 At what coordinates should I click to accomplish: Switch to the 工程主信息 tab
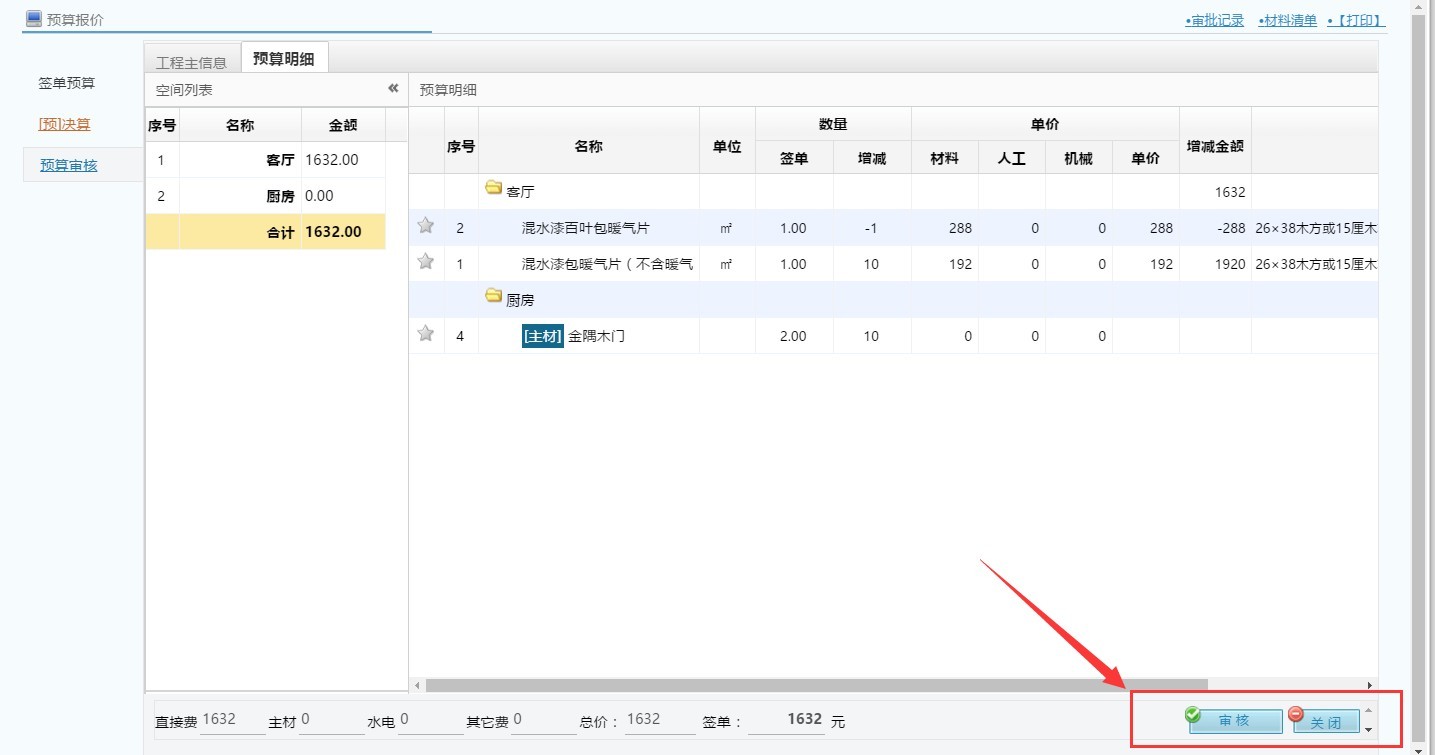pyautogui.click(x=191, y=60)
